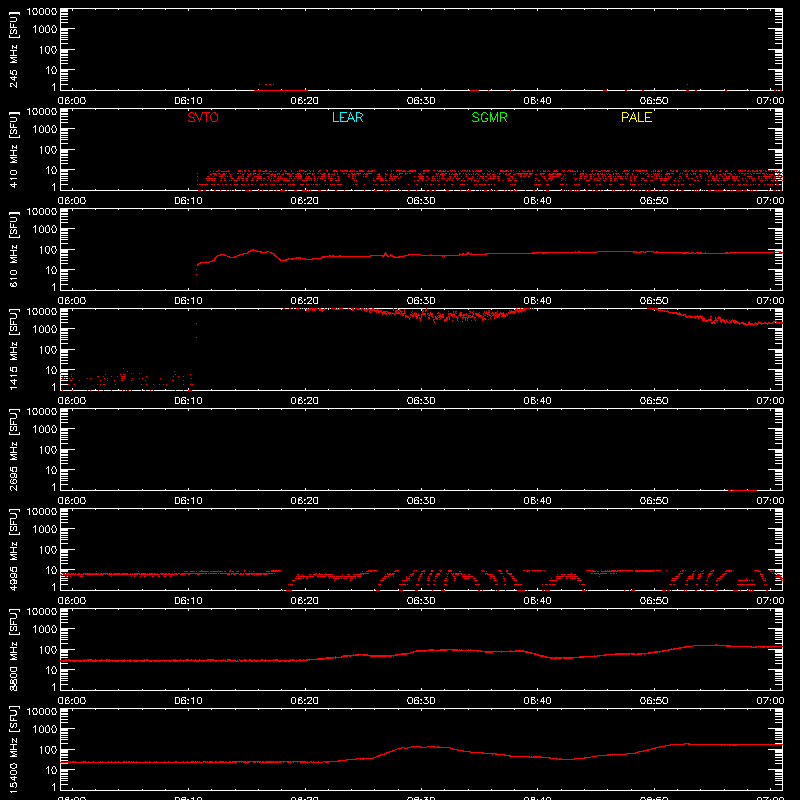Click the green SGMR station label

[x=489, y=117]
